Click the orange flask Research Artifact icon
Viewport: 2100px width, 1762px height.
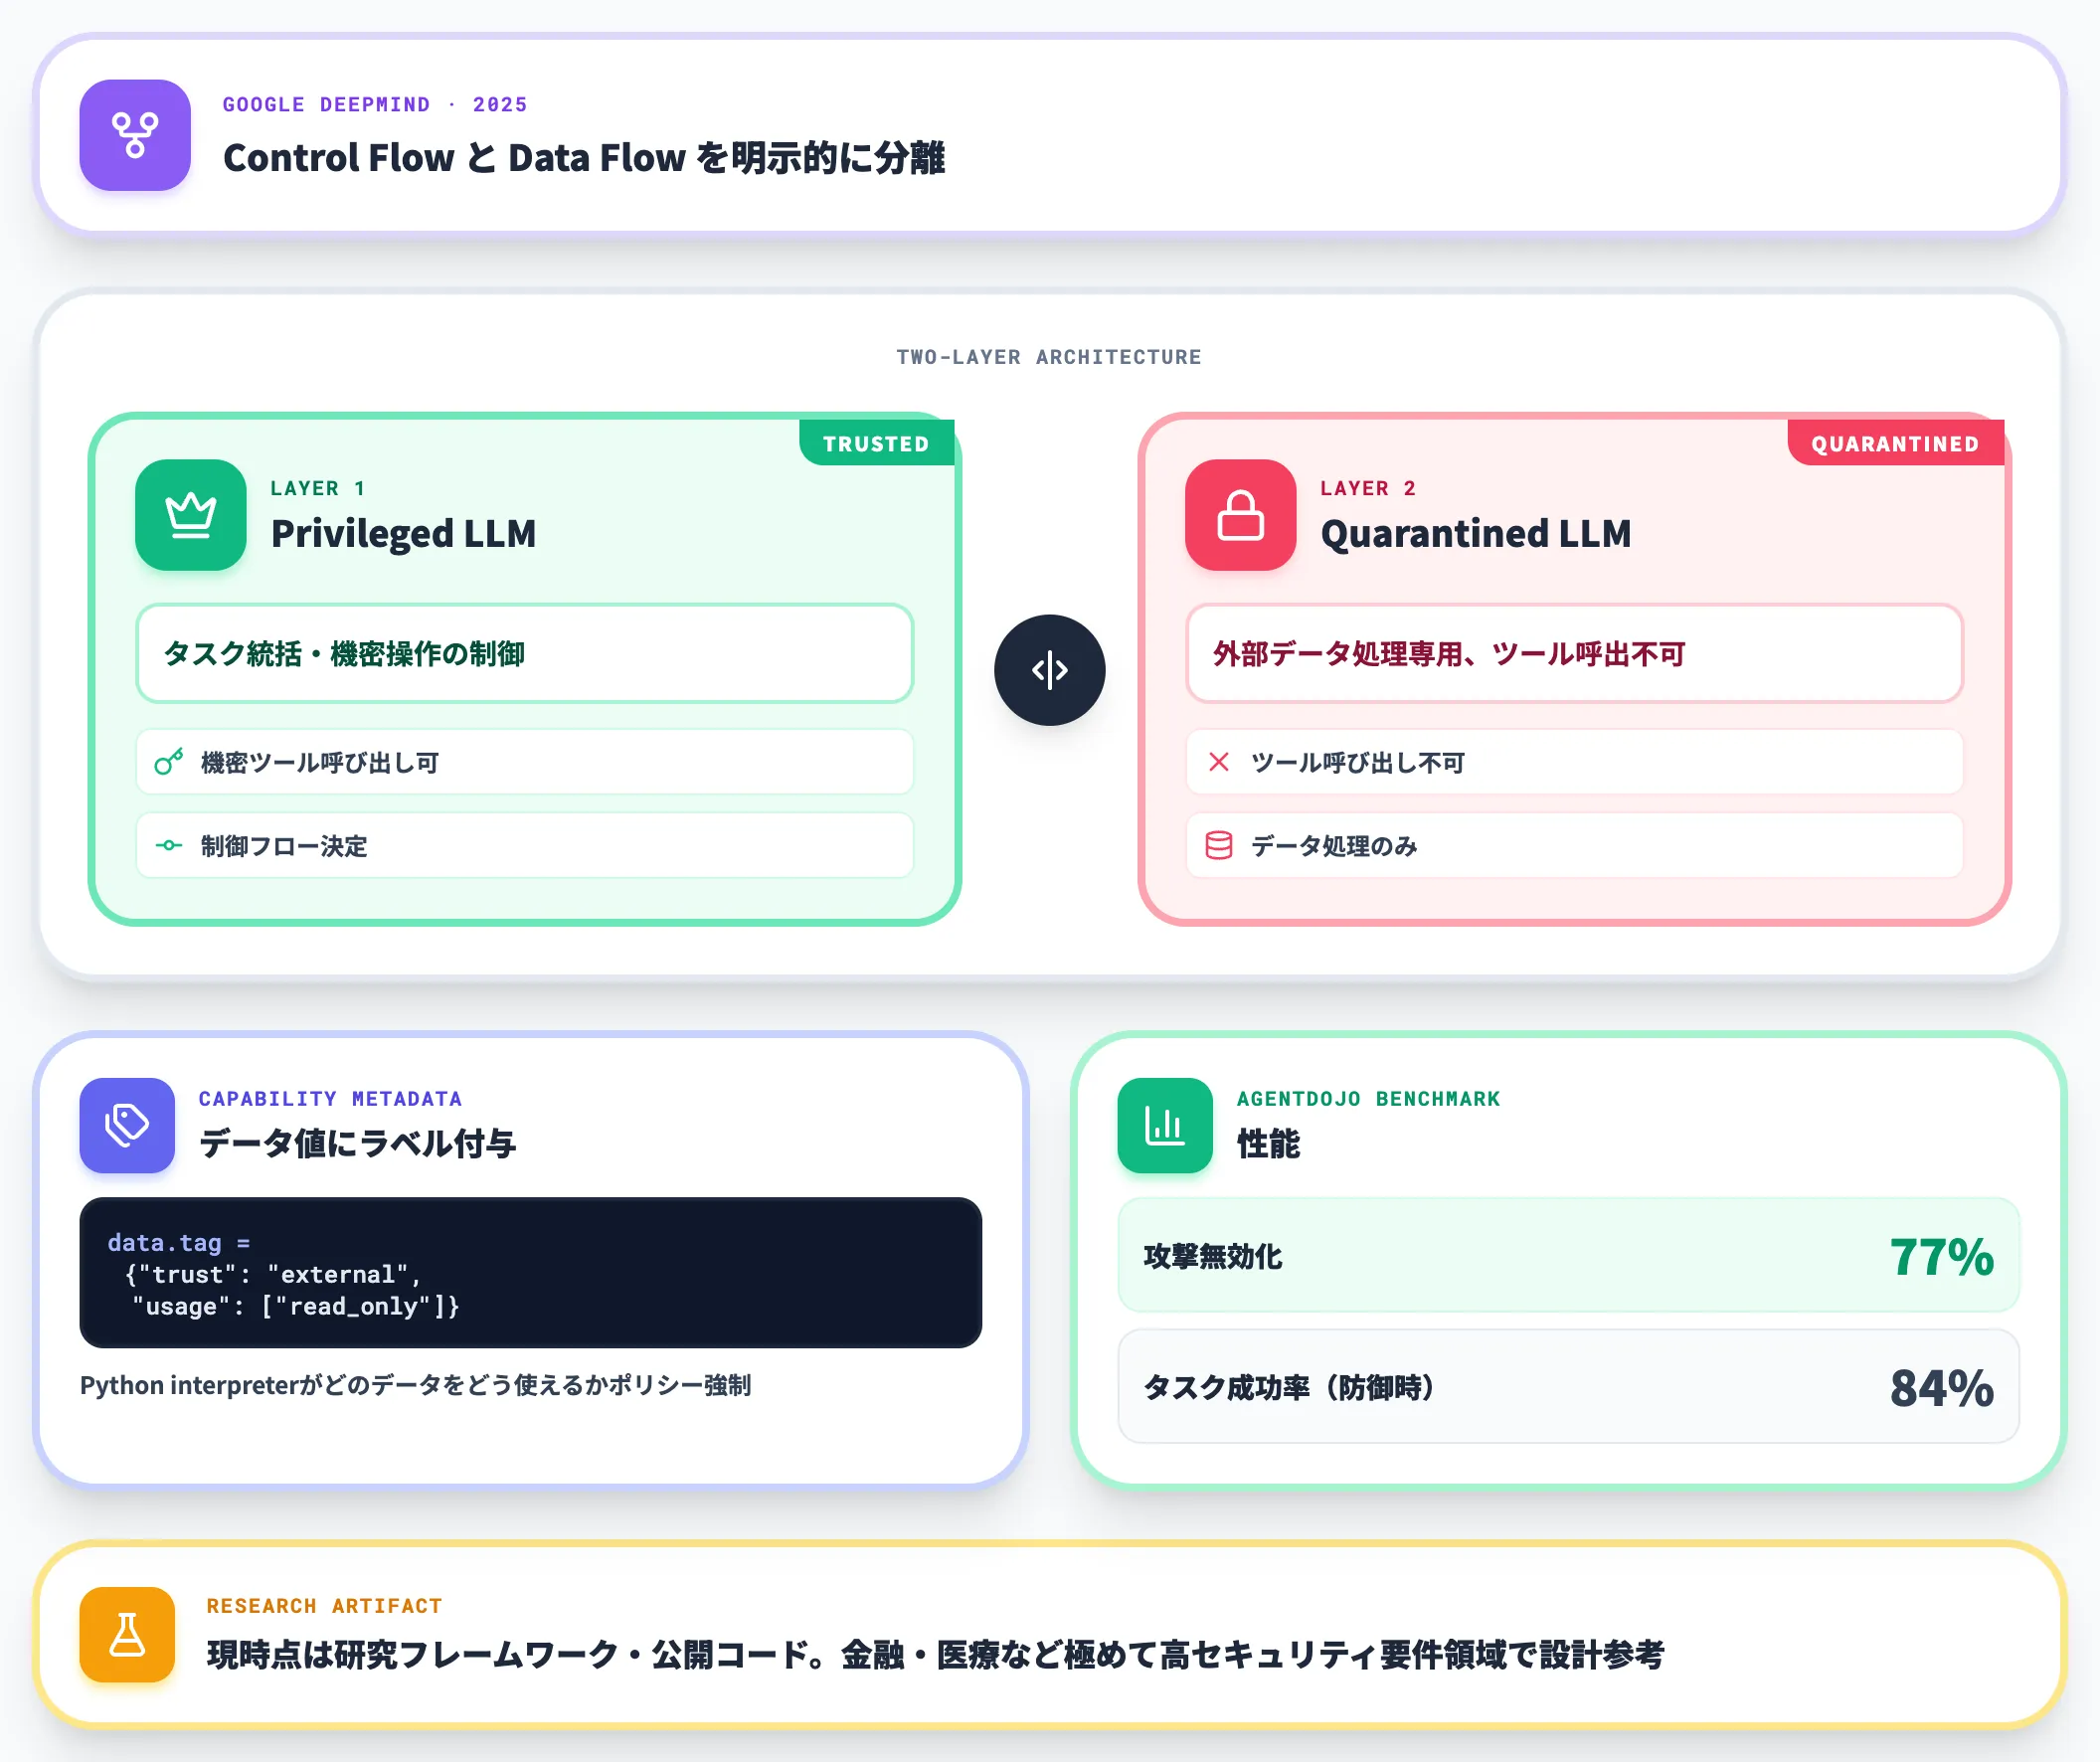coord(127,1634)
